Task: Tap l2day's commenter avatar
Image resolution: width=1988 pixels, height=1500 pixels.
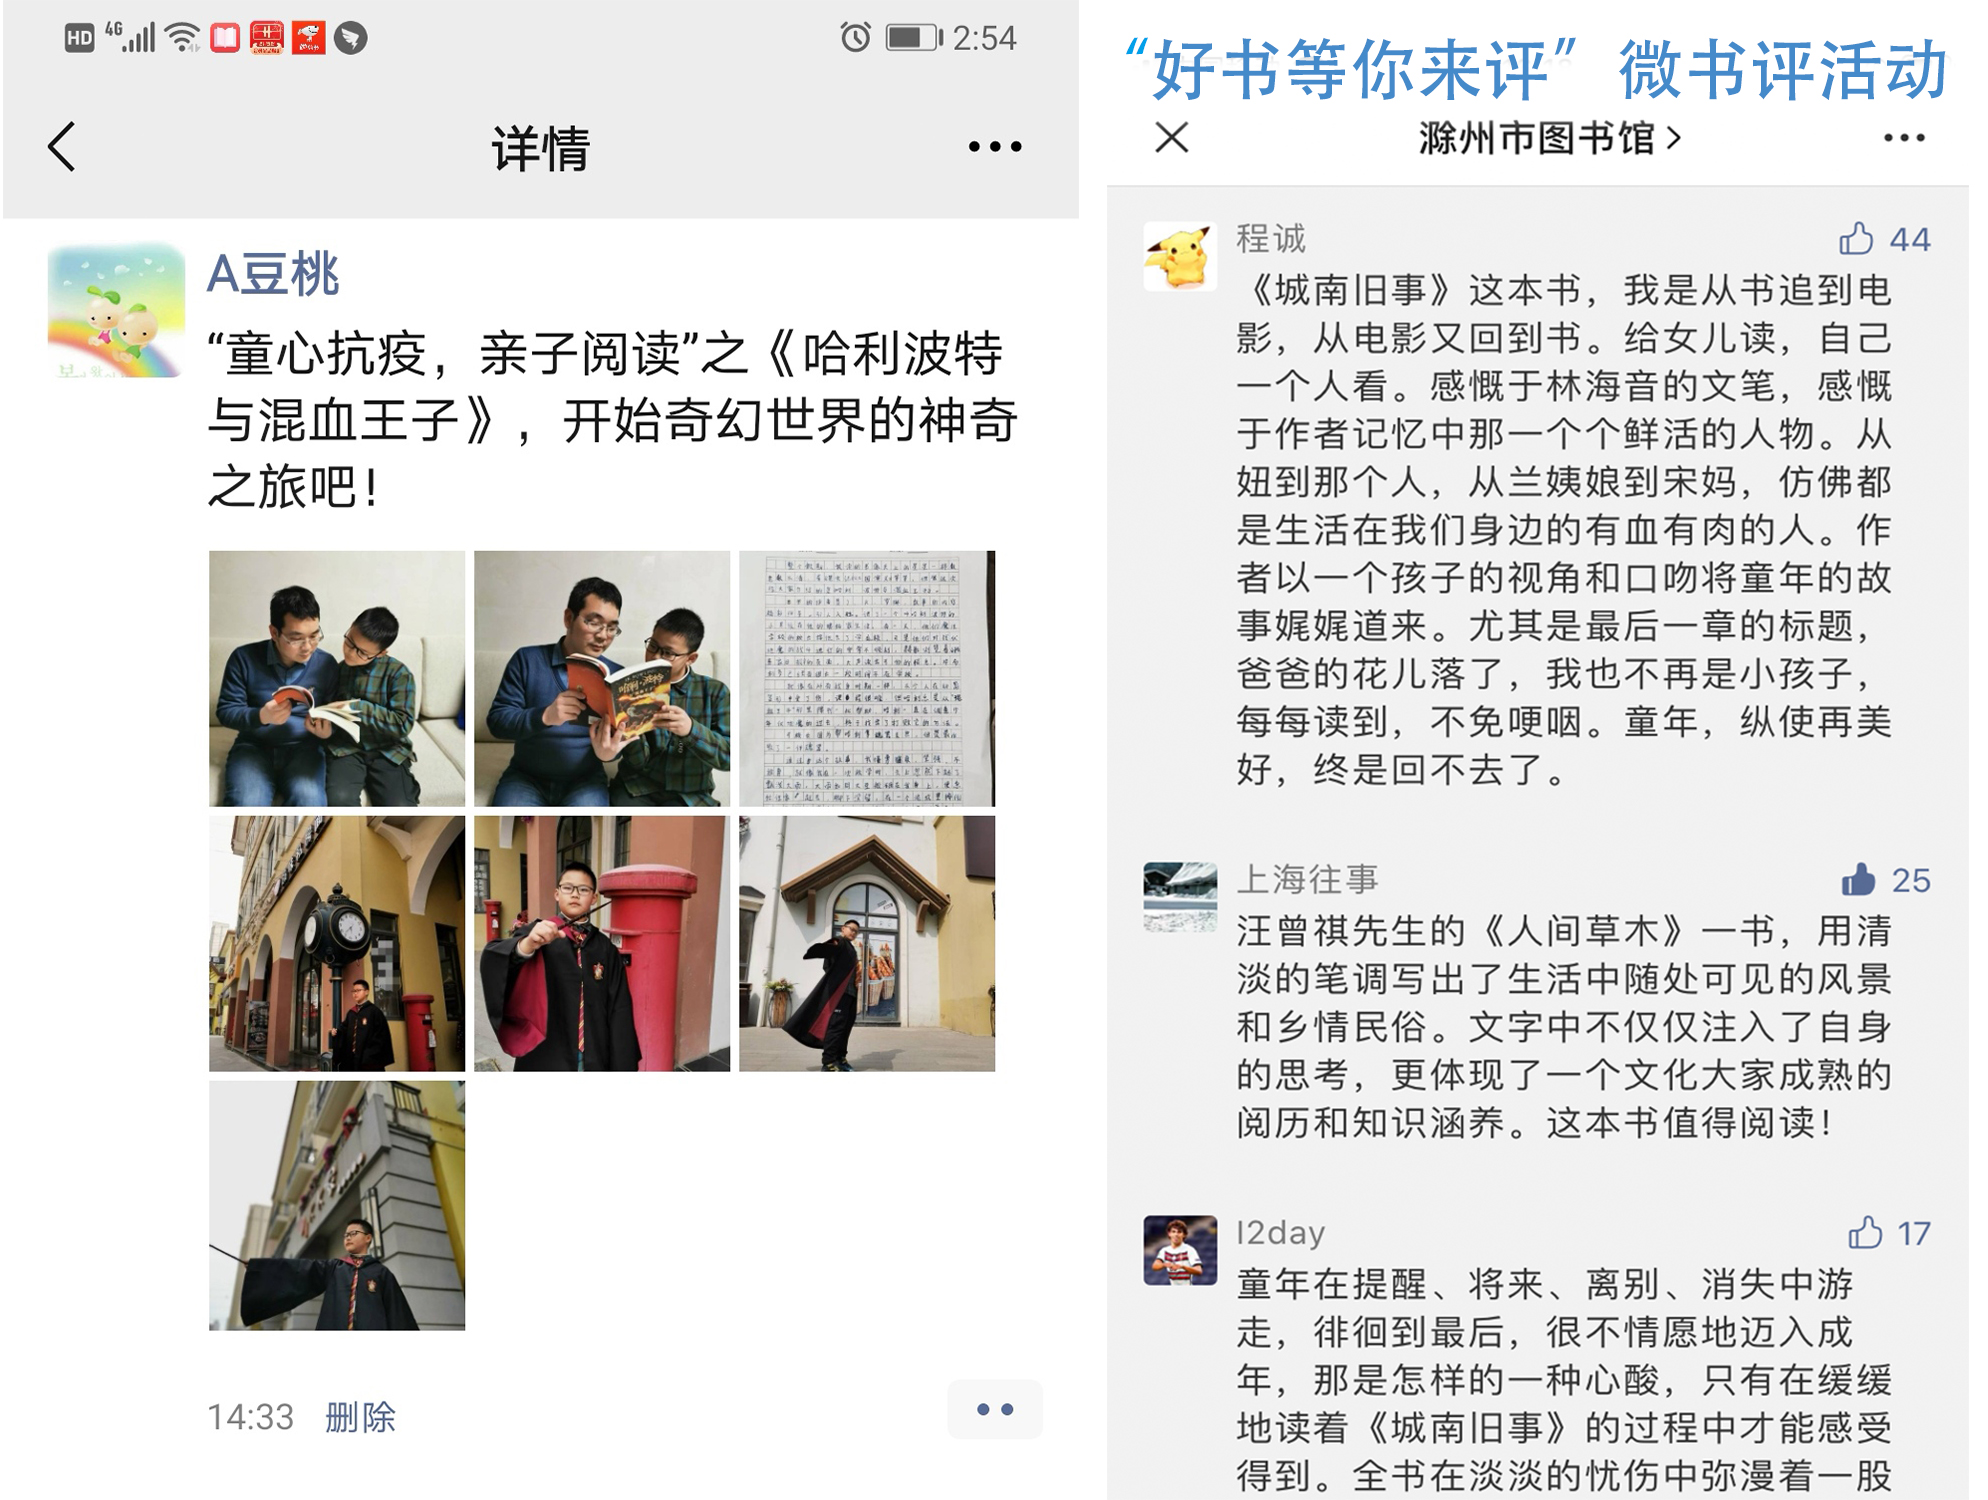Action: 1180,1250
